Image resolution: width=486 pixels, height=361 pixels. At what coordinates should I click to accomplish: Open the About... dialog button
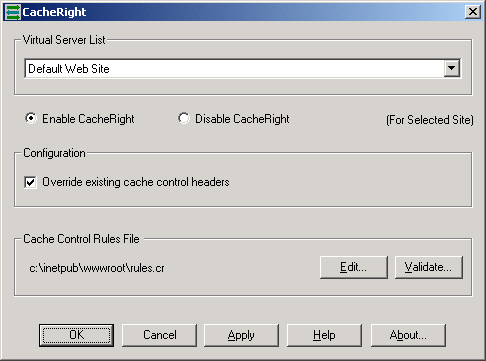coord(408,335)
